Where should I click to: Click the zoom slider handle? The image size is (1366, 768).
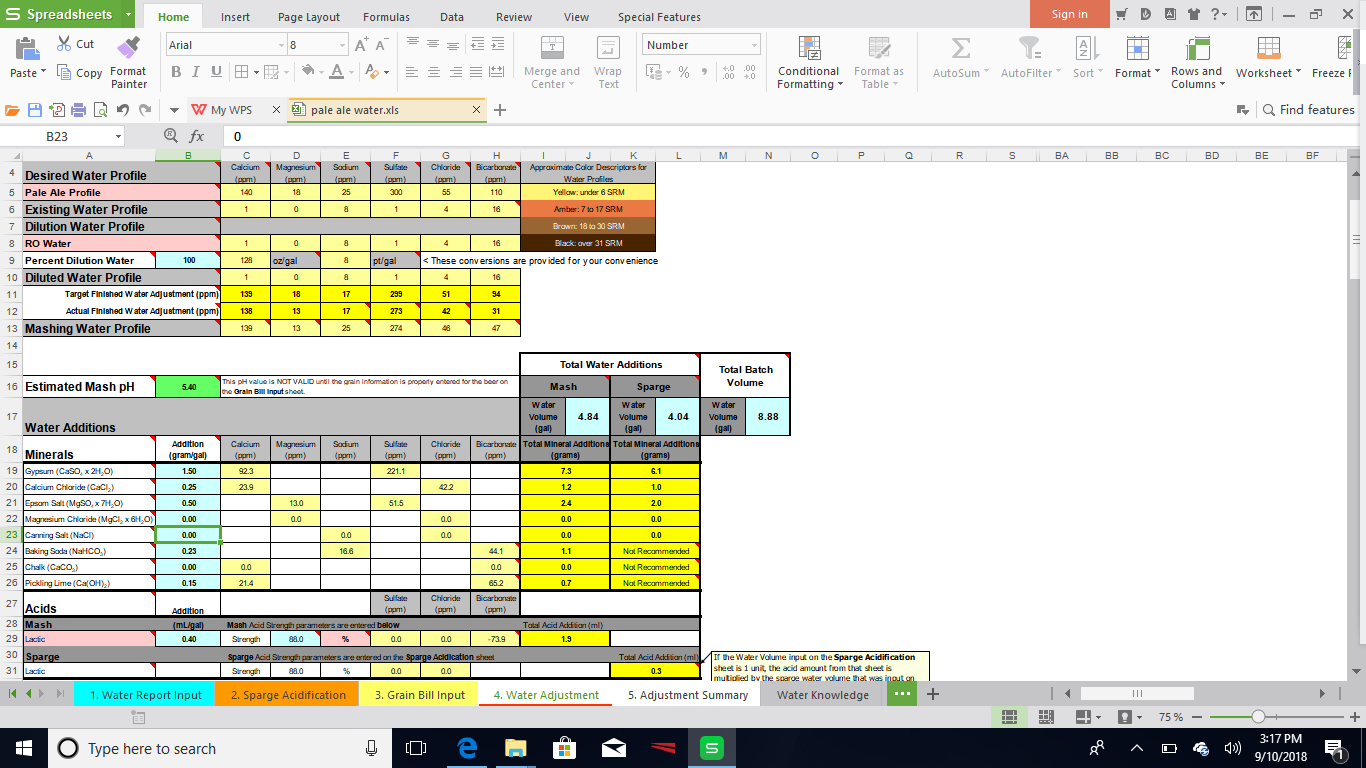click(1258, 717)
